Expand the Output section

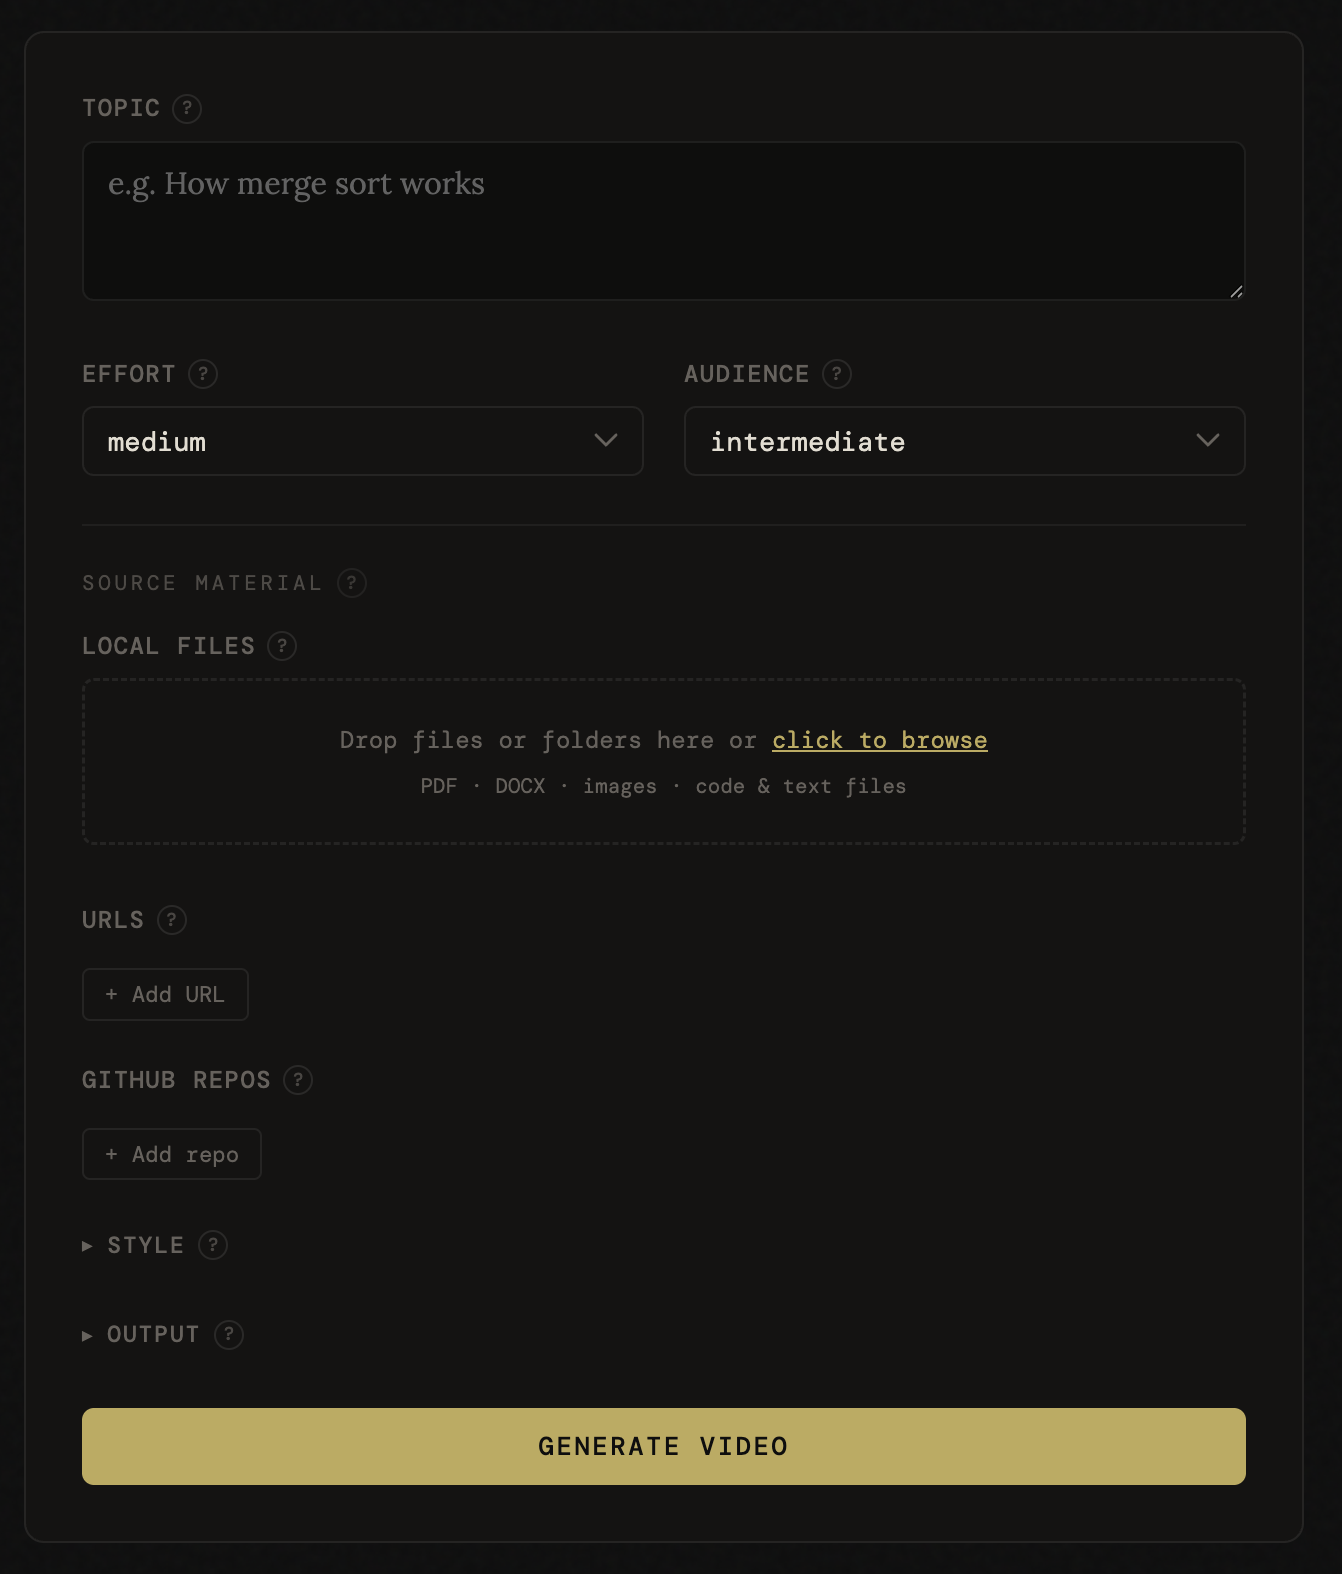(x=152, y=1335)
